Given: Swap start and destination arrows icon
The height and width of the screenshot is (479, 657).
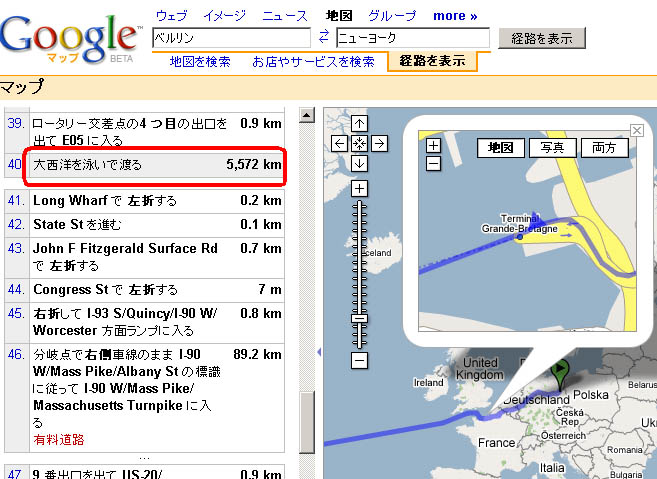Looking at the screenshot, I should [x=323, y=37].
